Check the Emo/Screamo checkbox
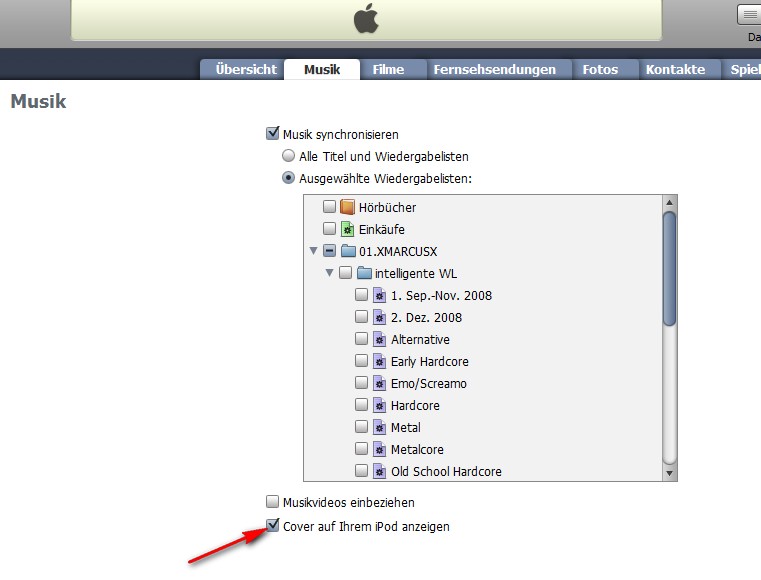This screenshot has height=580, width=761. tap(362, 382)
